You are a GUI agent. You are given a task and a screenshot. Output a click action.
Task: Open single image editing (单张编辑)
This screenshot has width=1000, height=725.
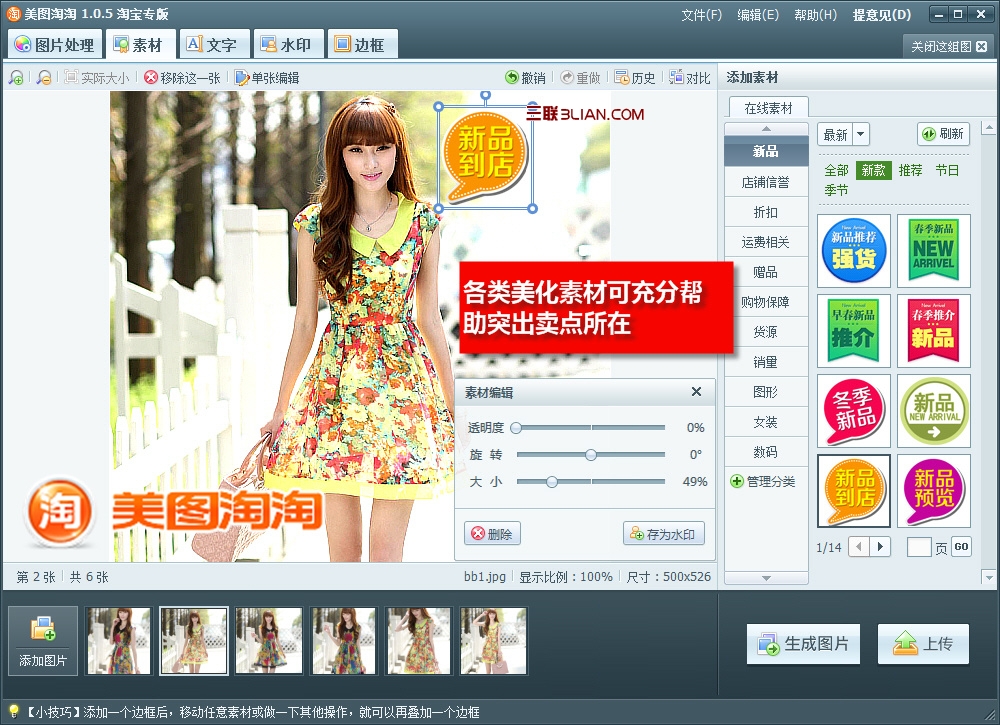(x=267, y=78)
